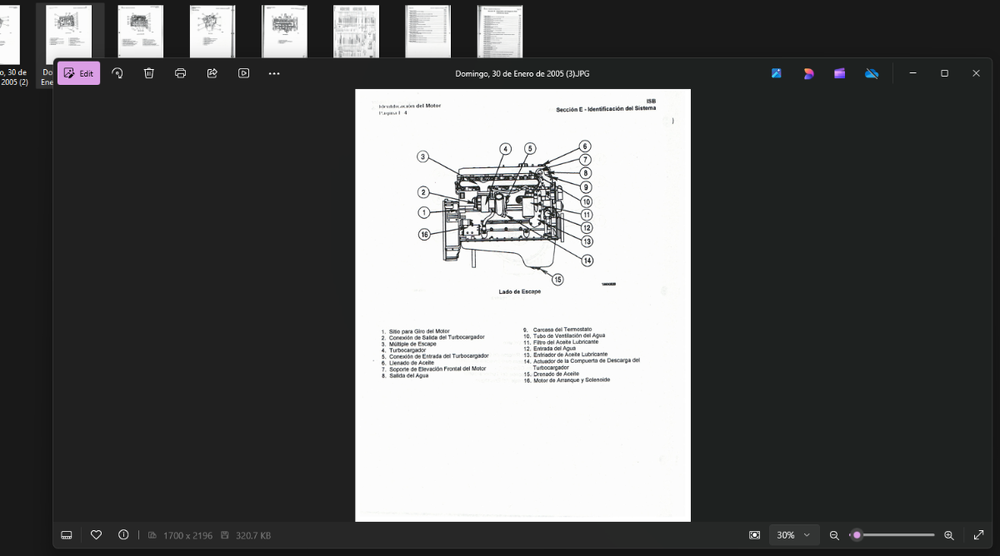Screen dimensions: 1000x556
Task: Enter full screen with the expand arrows icon
Action: coord(978,535)
